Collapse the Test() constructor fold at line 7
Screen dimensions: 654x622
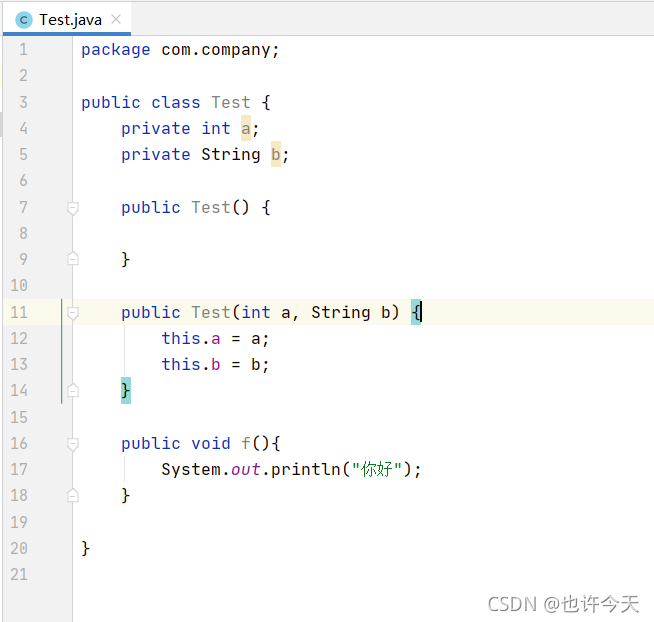73,208
